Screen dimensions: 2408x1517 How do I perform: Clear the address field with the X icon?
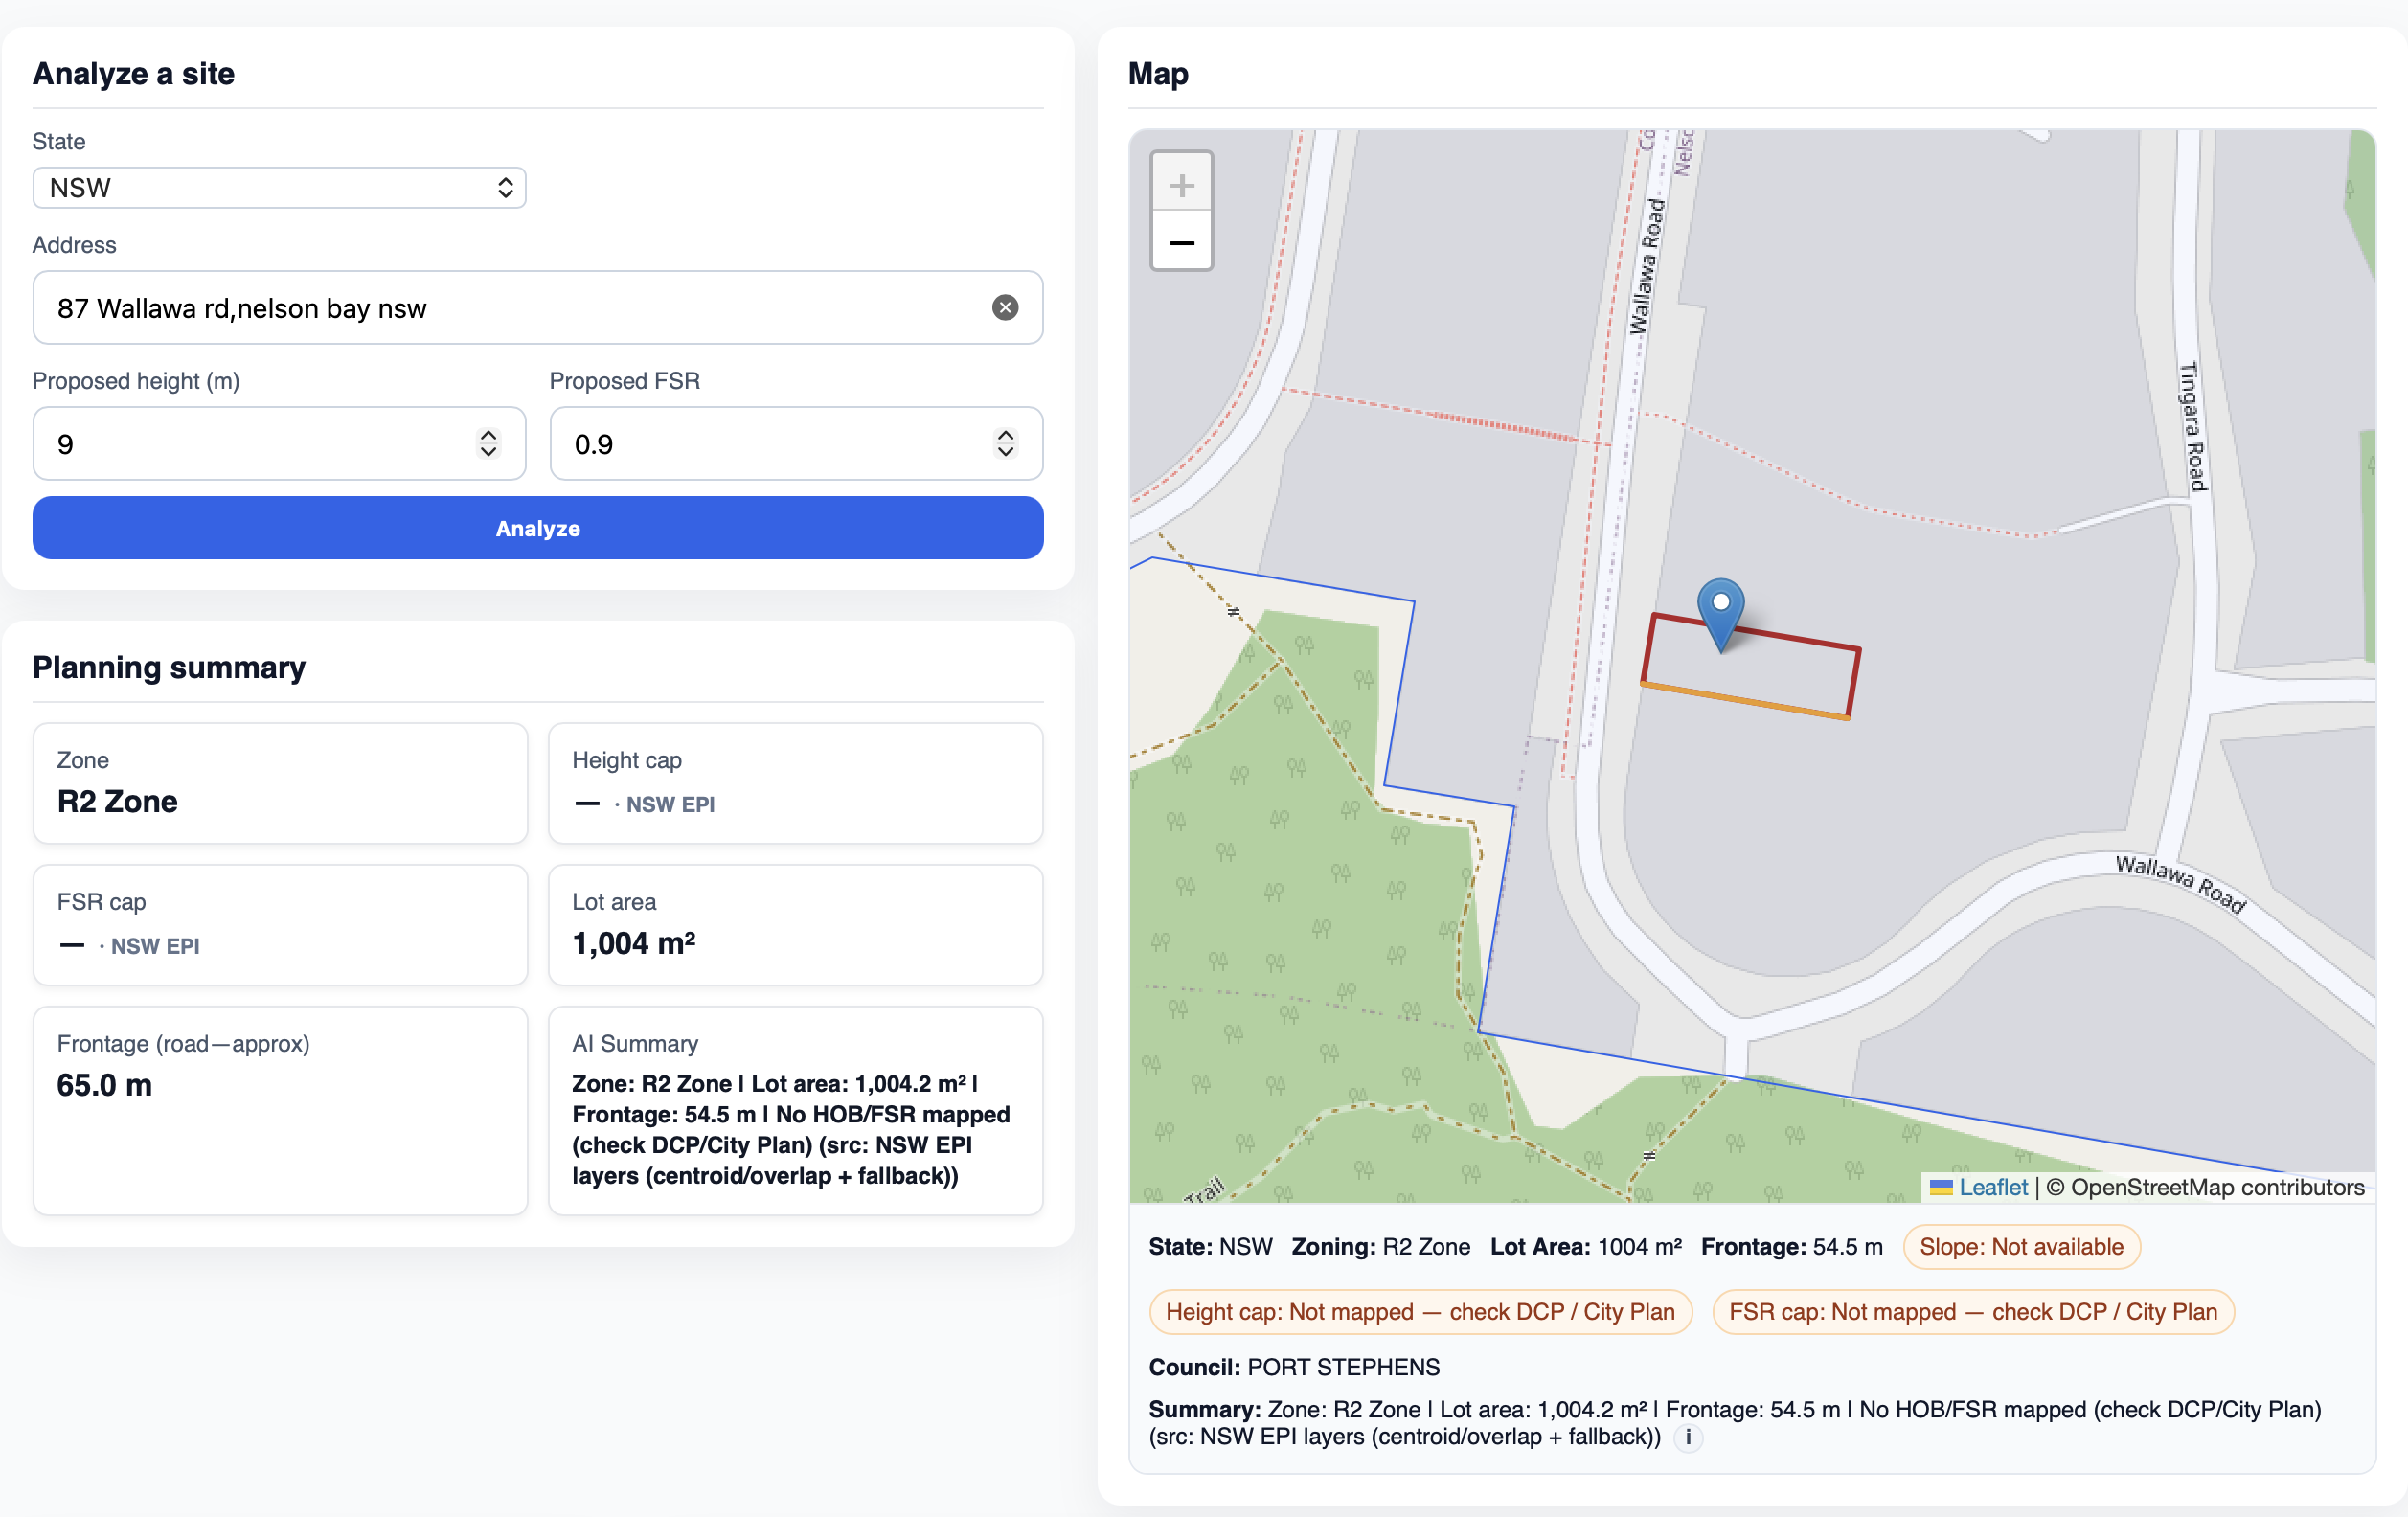1005,307
